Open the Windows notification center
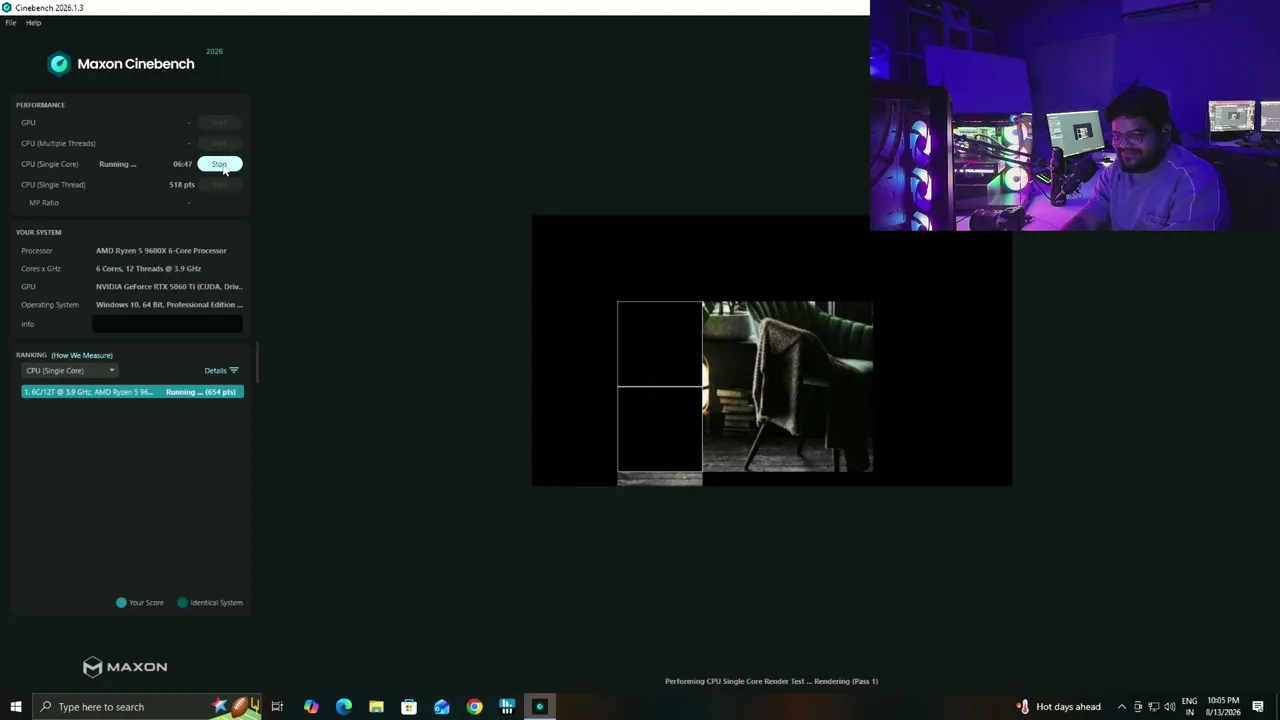Image resolution: width=1280 pixels, height=720 pixels. (1258, 707)
